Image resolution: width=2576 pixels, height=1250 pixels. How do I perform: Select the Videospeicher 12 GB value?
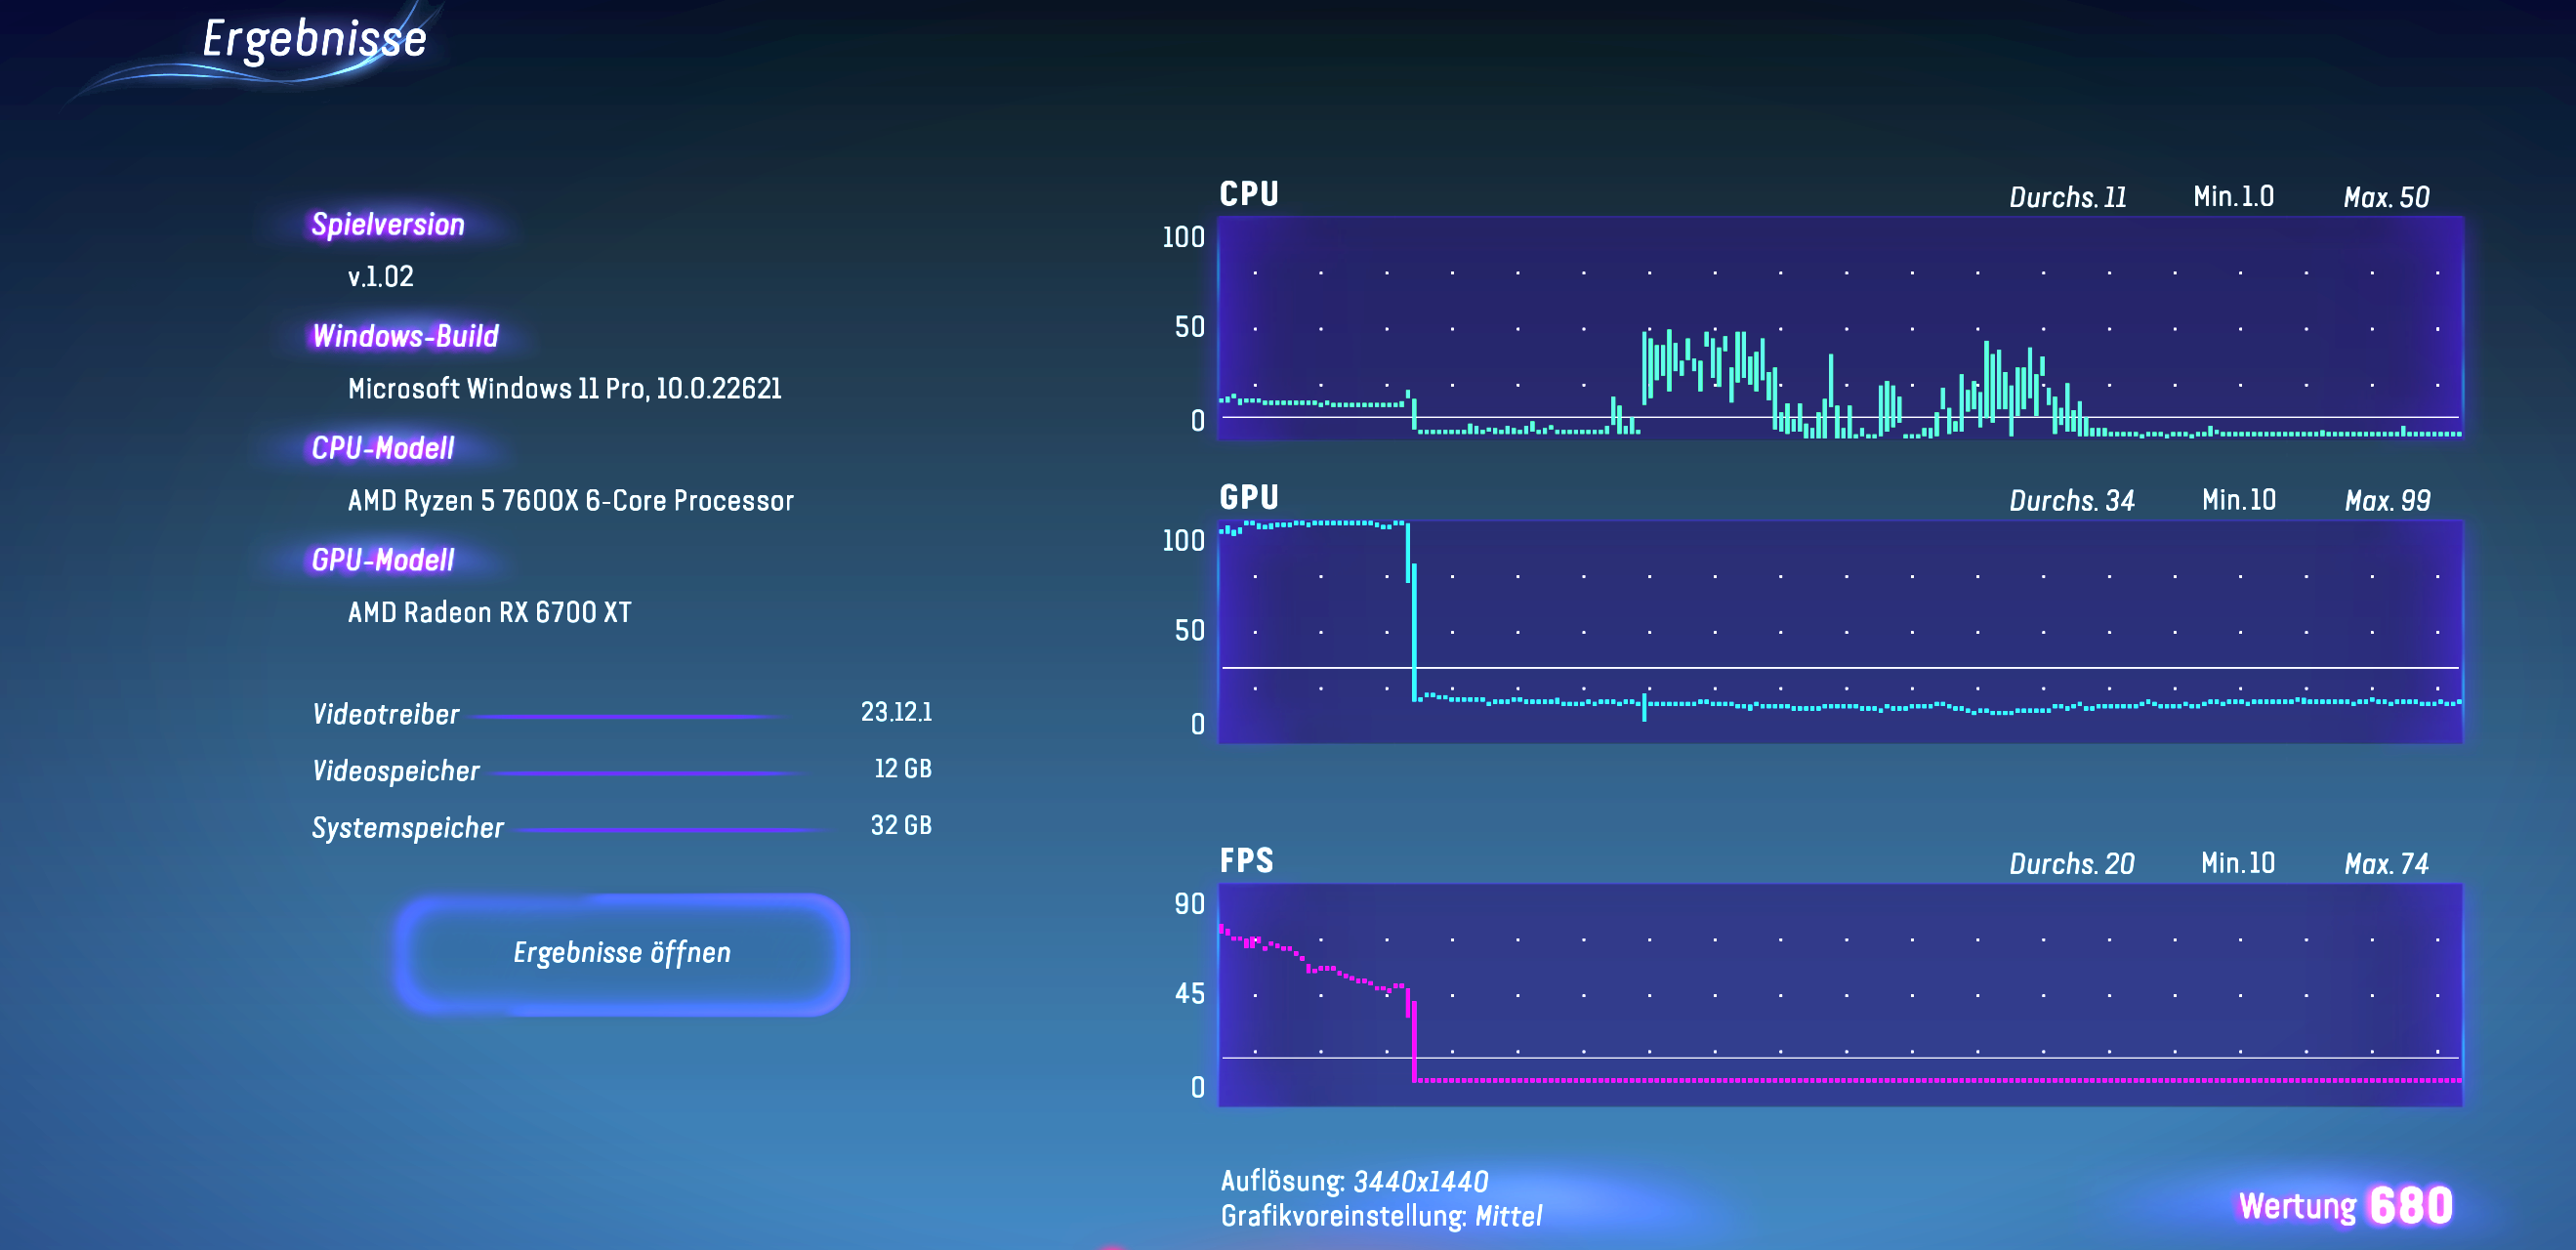(901, 769)
